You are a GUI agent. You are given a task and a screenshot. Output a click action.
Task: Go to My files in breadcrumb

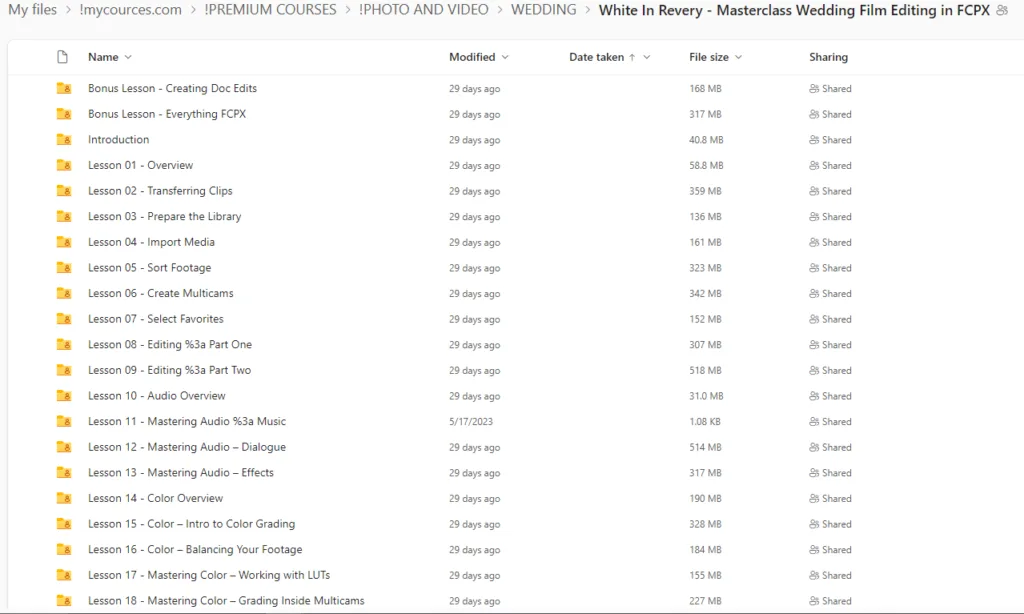click(32, 10)
